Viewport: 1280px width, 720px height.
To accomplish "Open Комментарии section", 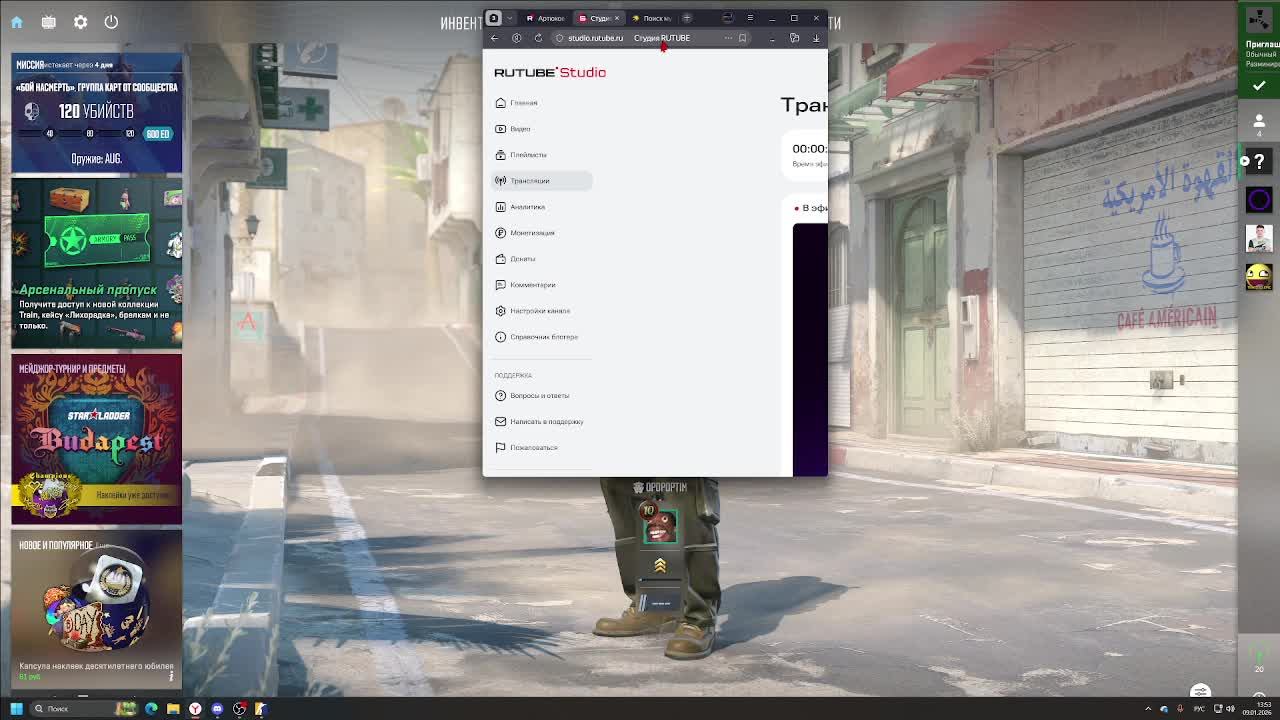I will tap(541, 285).
